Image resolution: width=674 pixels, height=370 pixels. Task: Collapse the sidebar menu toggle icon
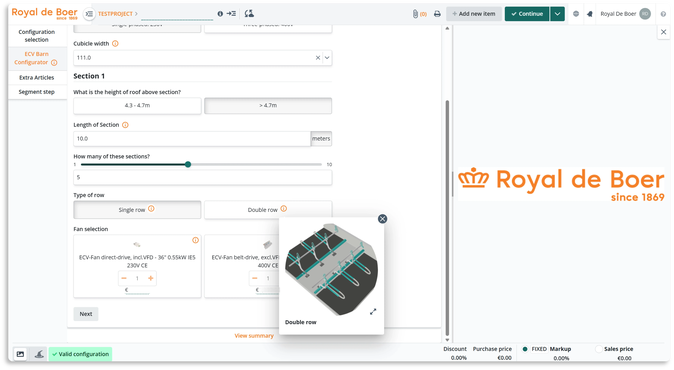coord(89,14)
